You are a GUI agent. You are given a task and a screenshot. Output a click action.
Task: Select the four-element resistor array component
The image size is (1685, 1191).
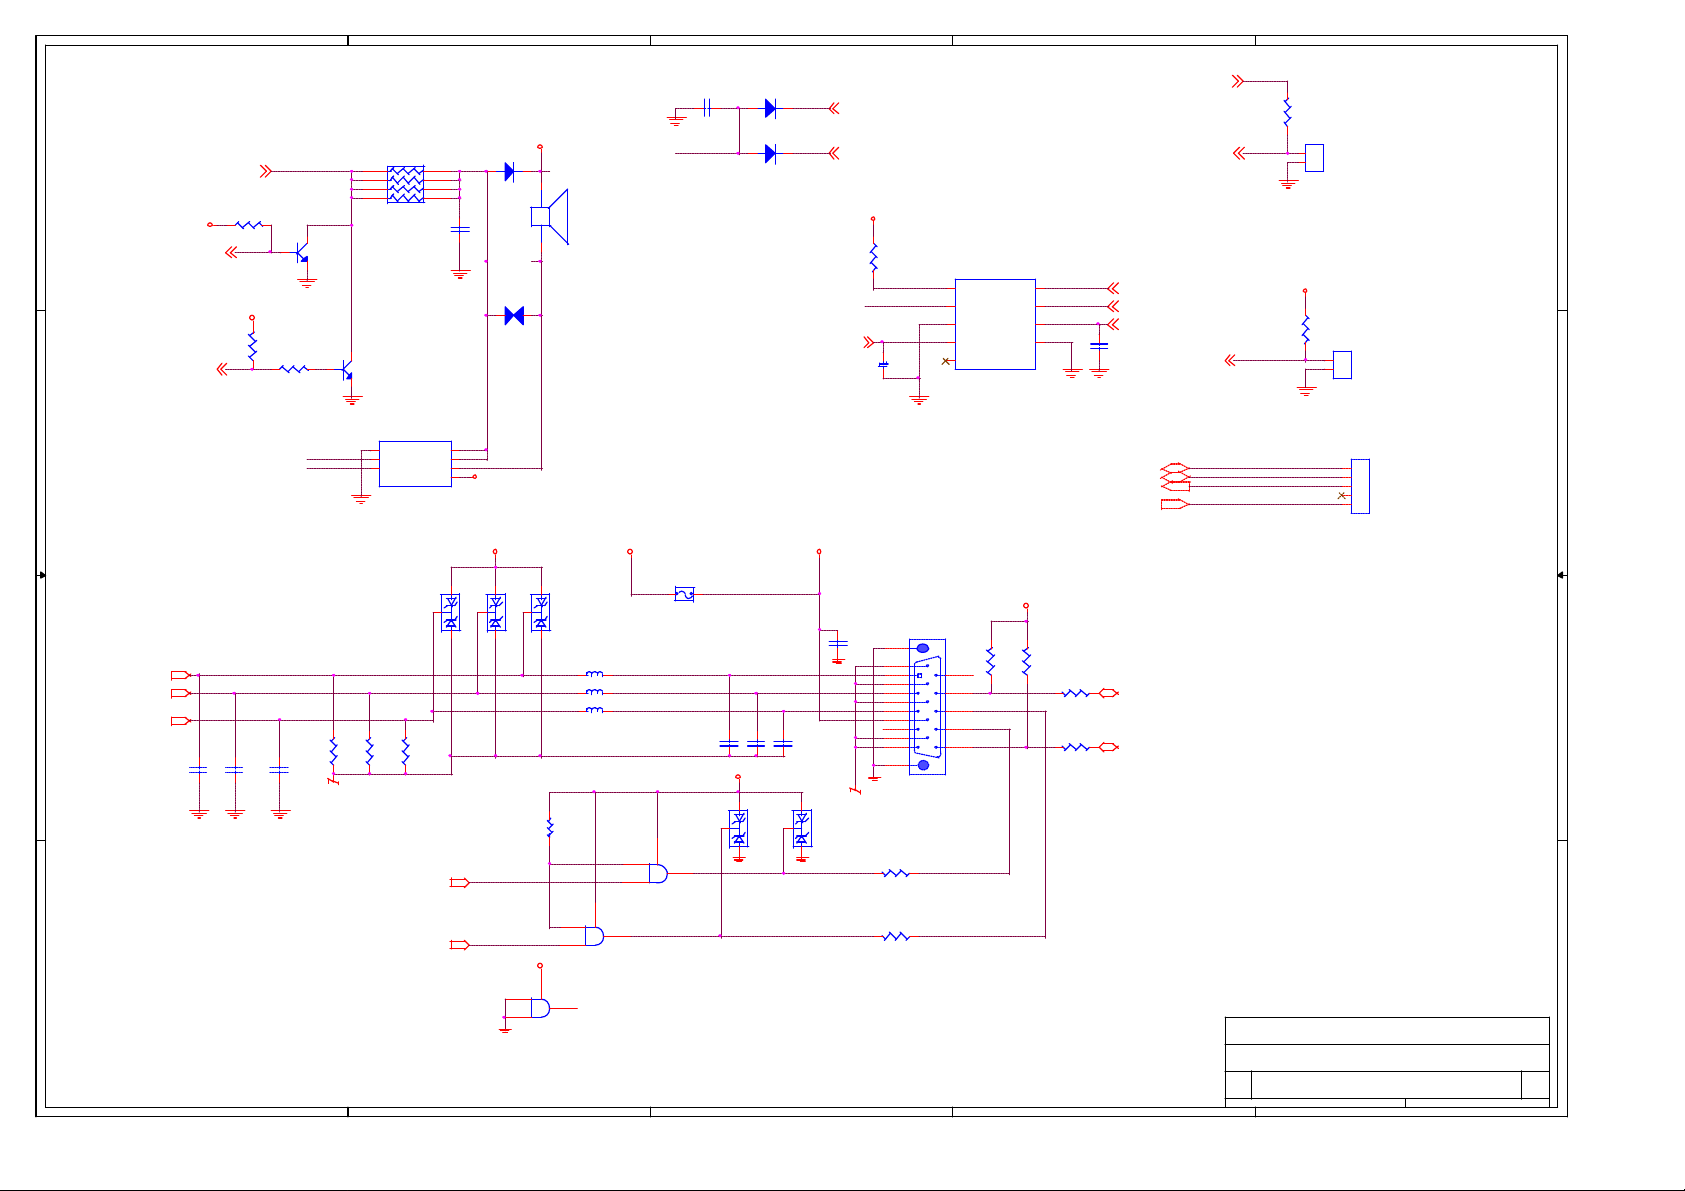(405, 184)
